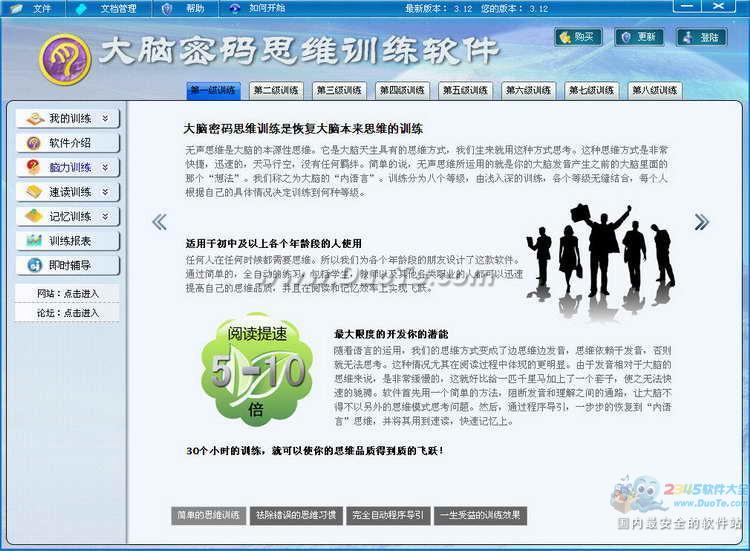Switch to 第八级训练 tab

coord(655,91)
